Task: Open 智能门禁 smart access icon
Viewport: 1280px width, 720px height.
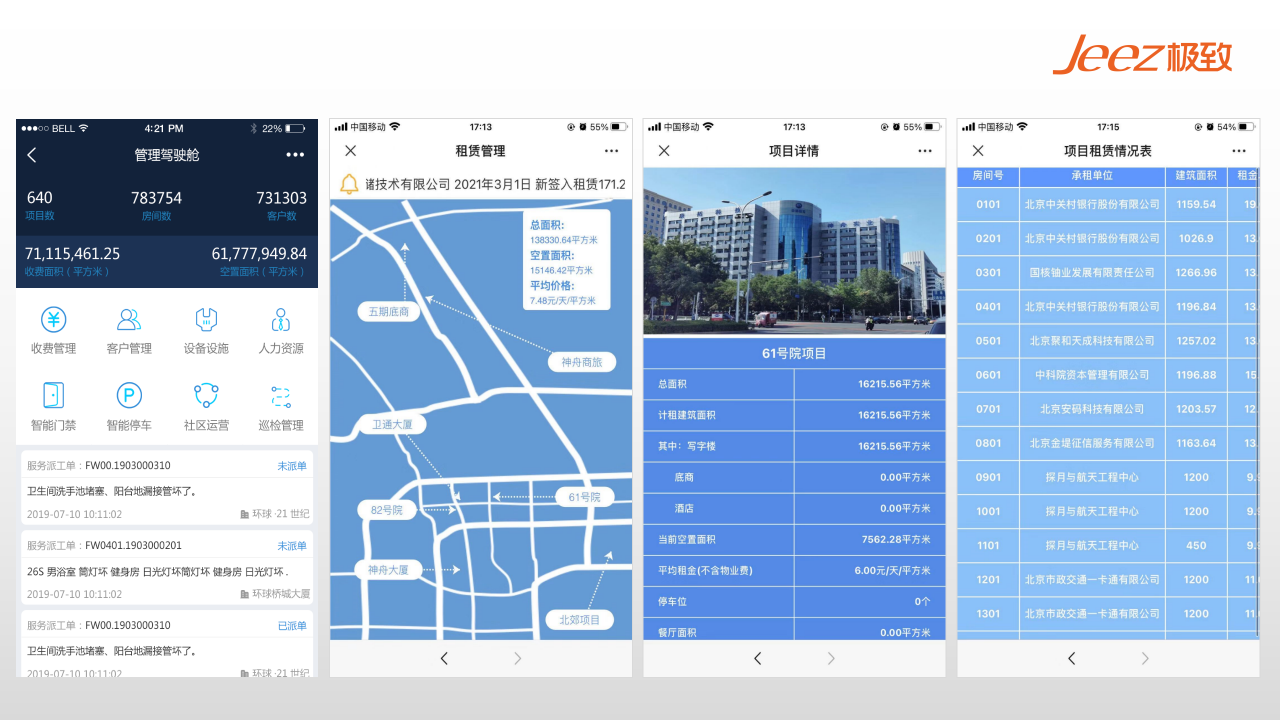Action: (x=54, y=395)
